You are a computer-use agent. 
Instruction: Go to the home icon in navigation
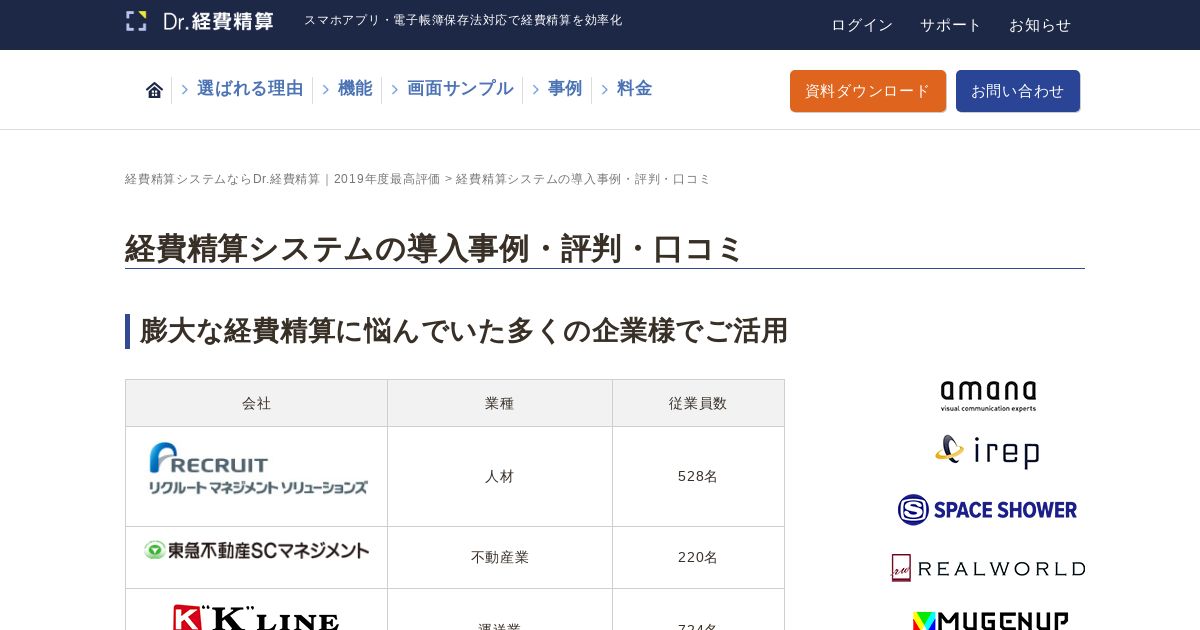click(154, 90)
